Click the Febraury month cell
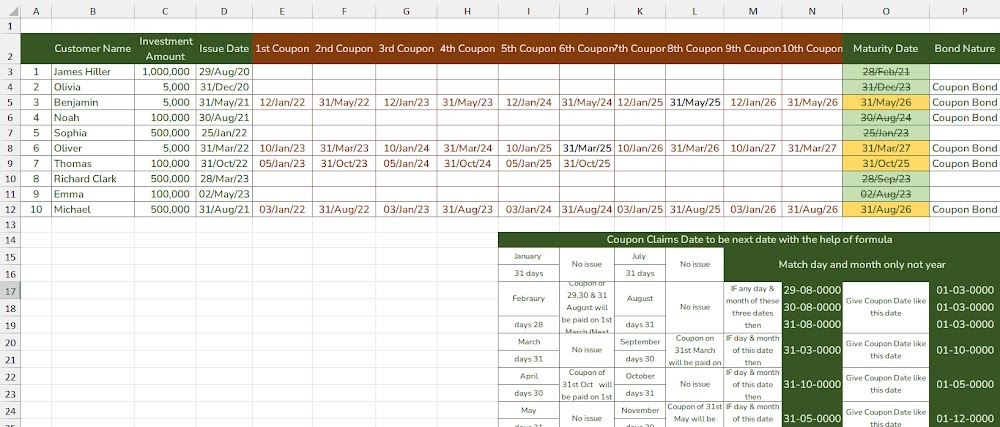 tap(529, 298)
